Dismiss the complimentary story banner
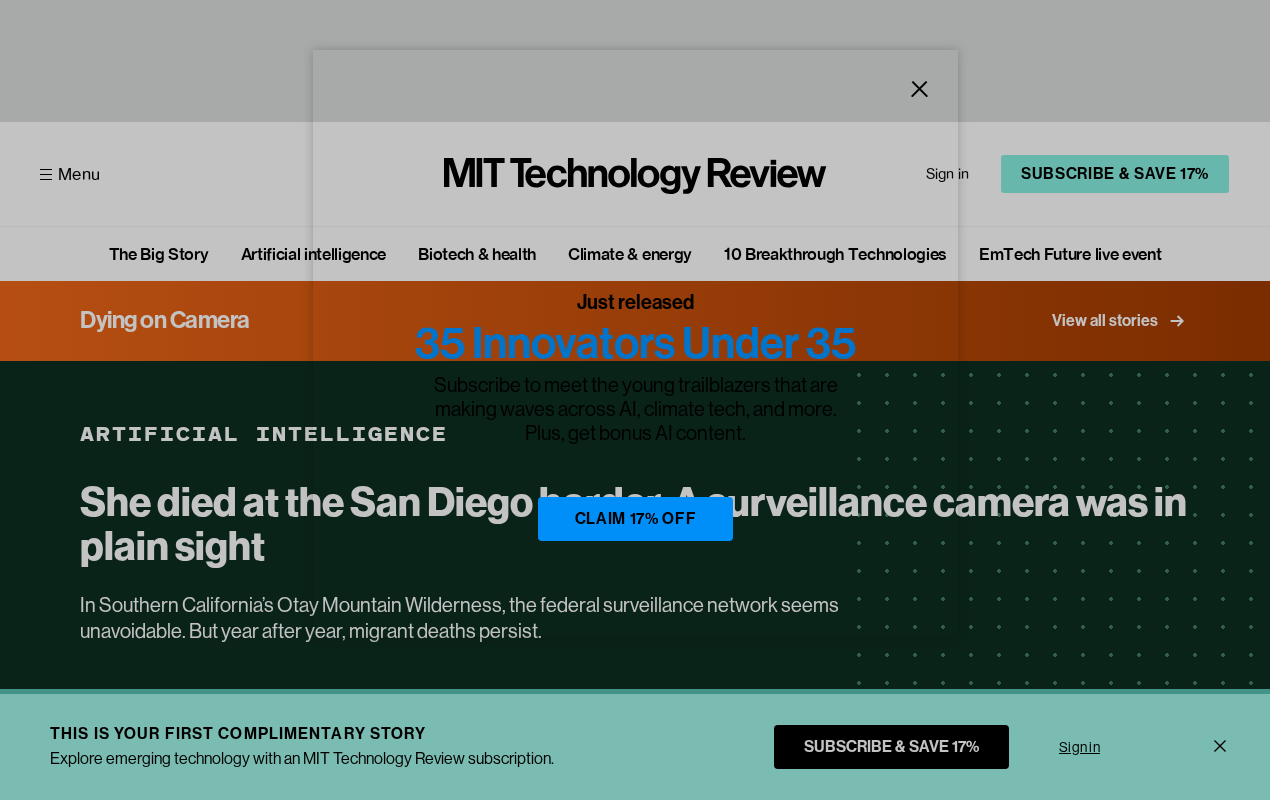Viewport: 1280px width, 800px height. coord(1220,746)
